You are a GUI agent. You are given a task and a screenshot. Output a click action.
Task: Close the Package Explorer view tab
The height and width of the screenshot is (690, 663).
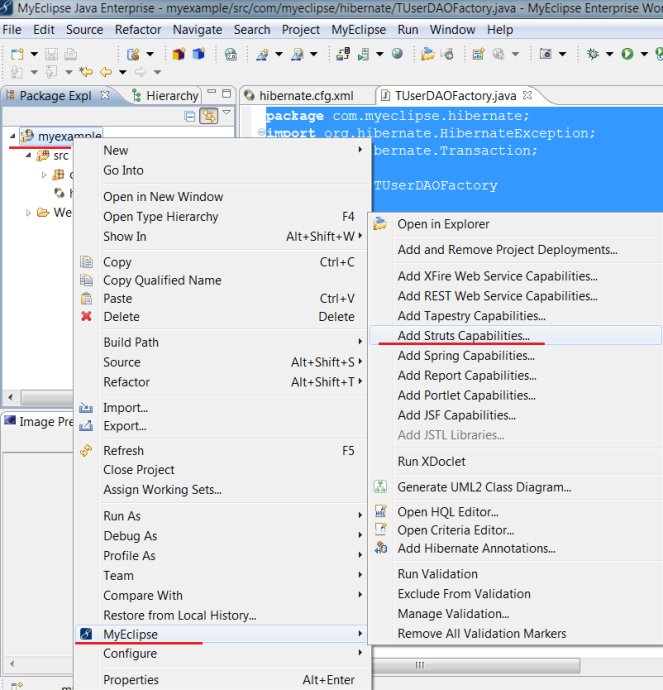coord(105,95)
